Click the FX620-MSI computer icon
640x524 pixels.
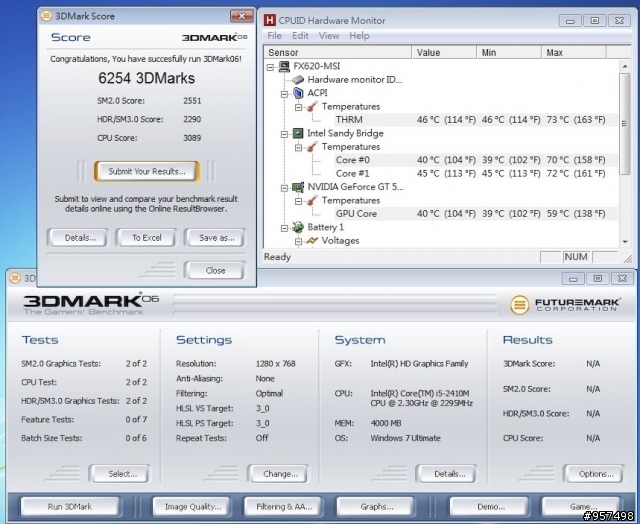[284, 66]
